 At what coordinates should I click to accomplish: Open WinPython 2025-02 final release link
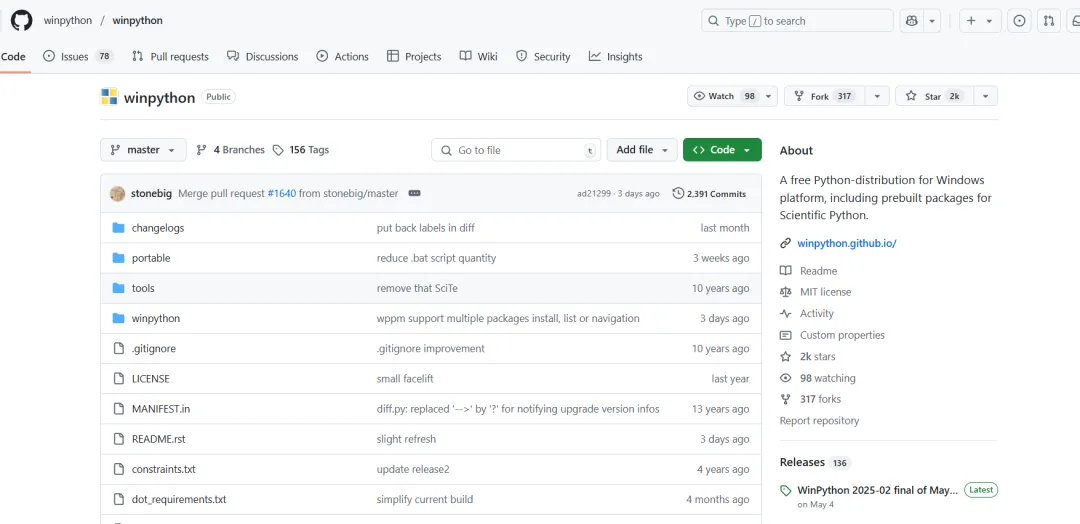point(877,490)
